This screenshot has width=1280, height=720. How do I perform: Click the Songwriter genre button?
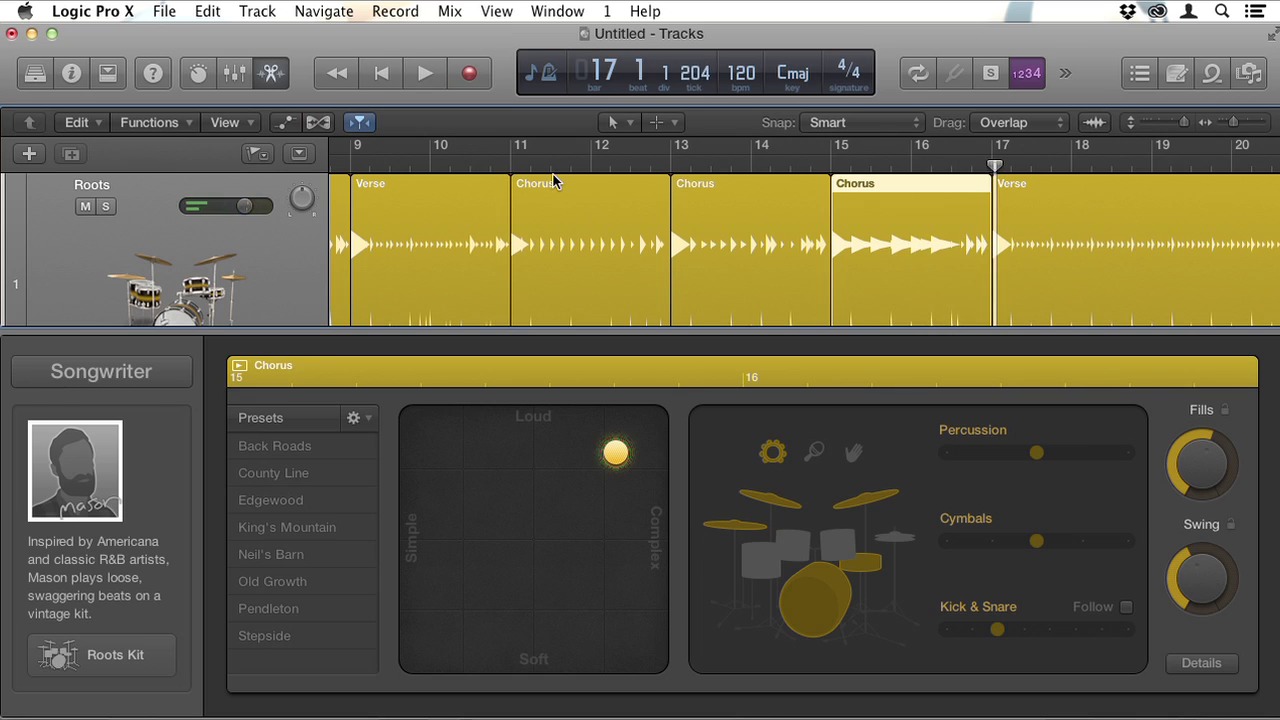pos(101,371)
